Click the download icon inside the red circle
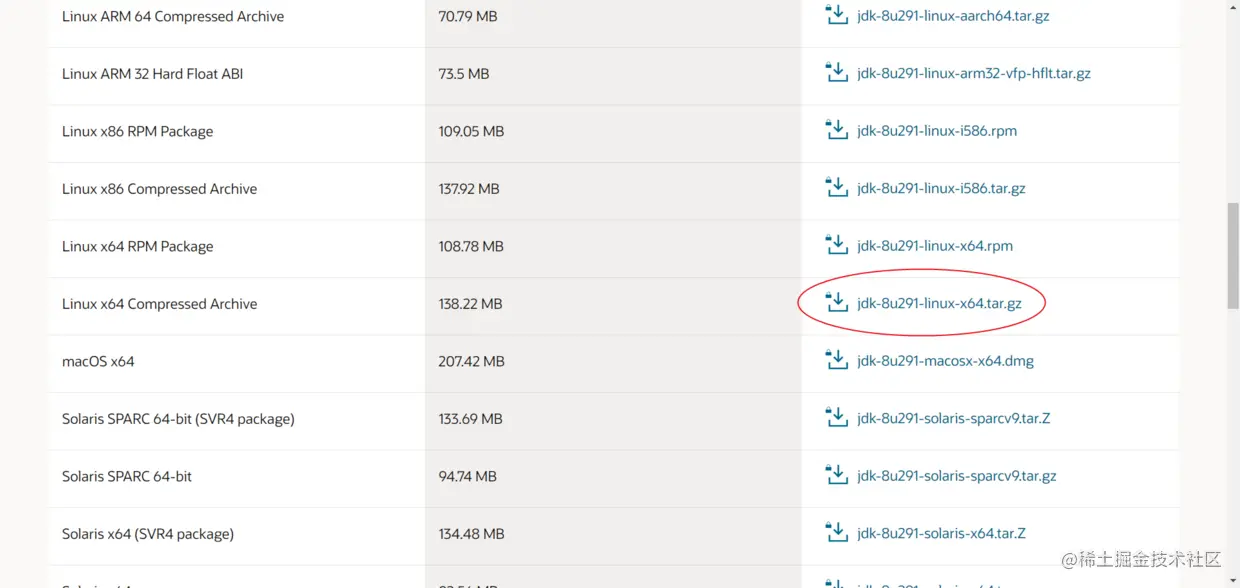 pos(836,301)
